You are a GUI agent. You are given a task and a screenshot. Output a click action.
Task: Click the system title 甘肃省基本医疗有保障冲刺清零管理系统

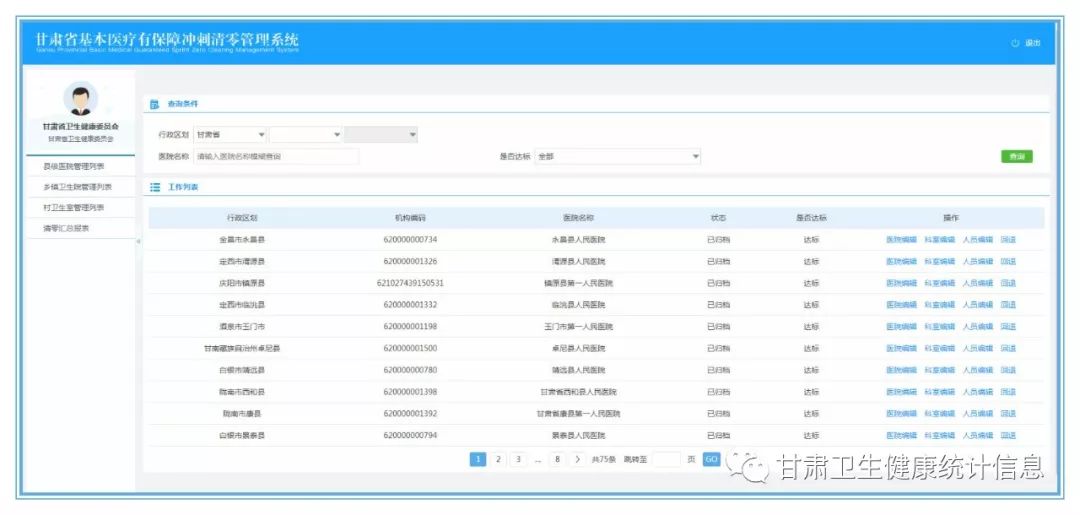click(167, 39)
